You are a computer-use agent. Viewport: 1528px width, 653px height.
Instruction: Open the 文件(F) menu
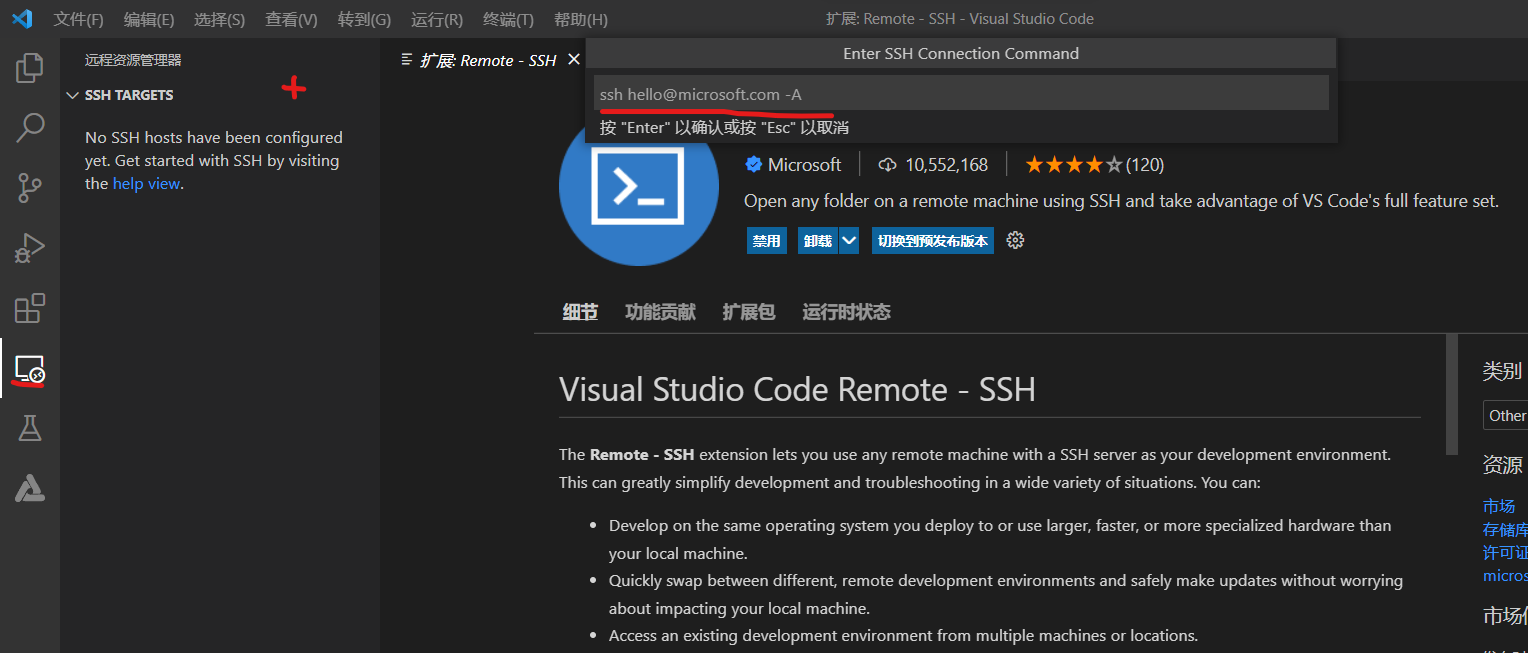point(78,19)
